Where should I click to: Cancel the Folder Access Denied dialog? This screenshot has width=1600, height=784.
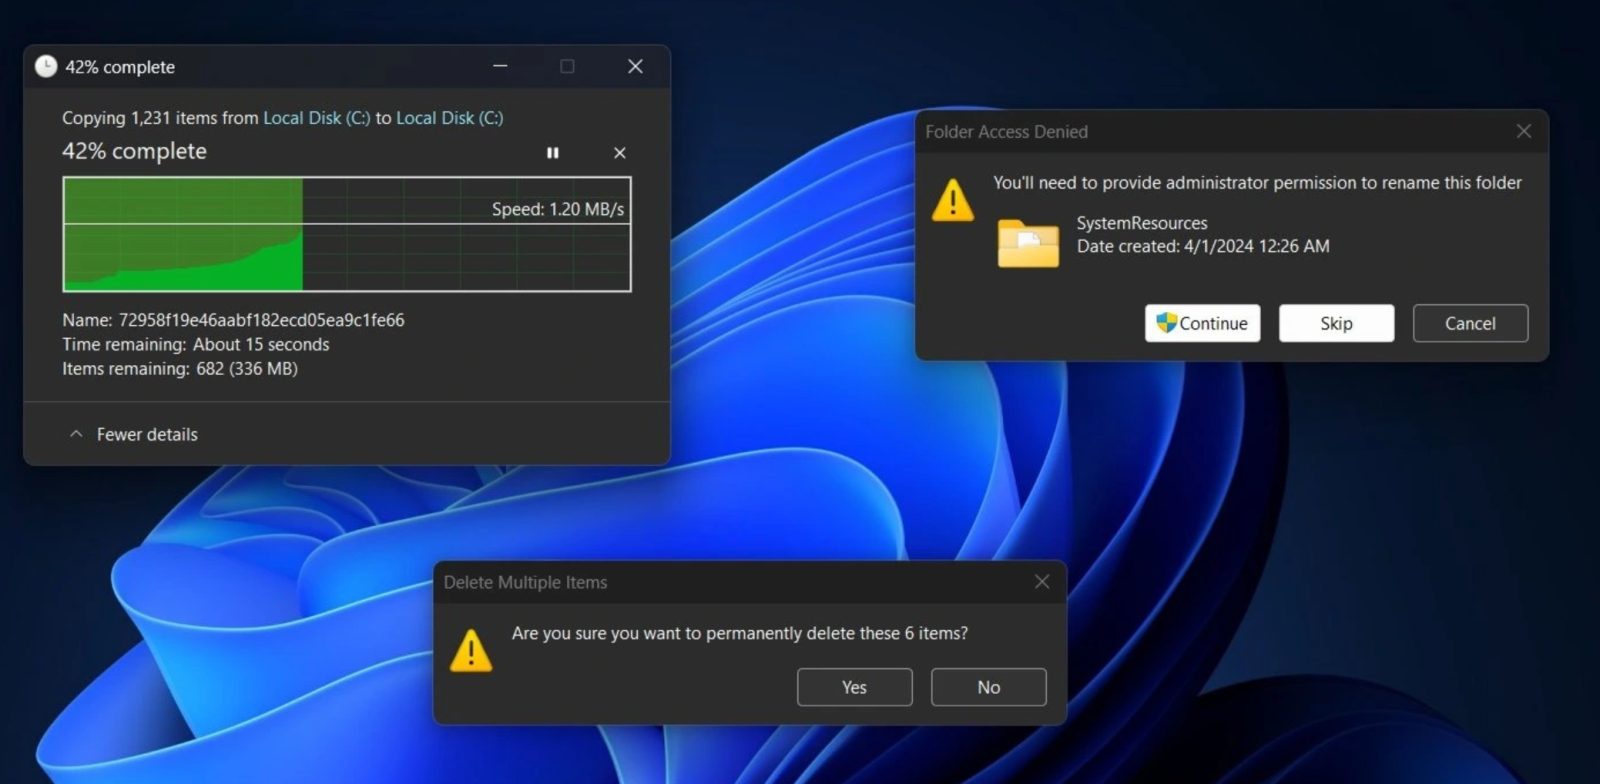coord(1470,323)
